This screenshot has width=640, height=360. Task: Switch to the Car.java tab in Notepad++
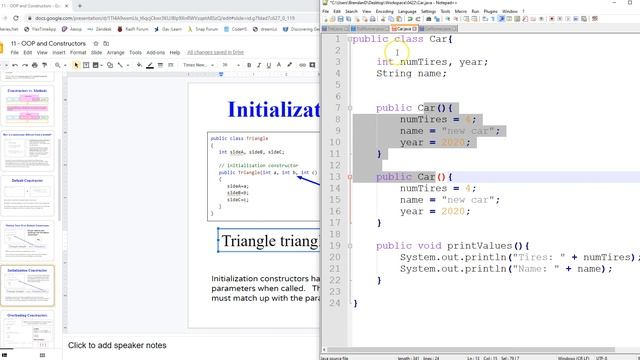[x=404, y=29]
